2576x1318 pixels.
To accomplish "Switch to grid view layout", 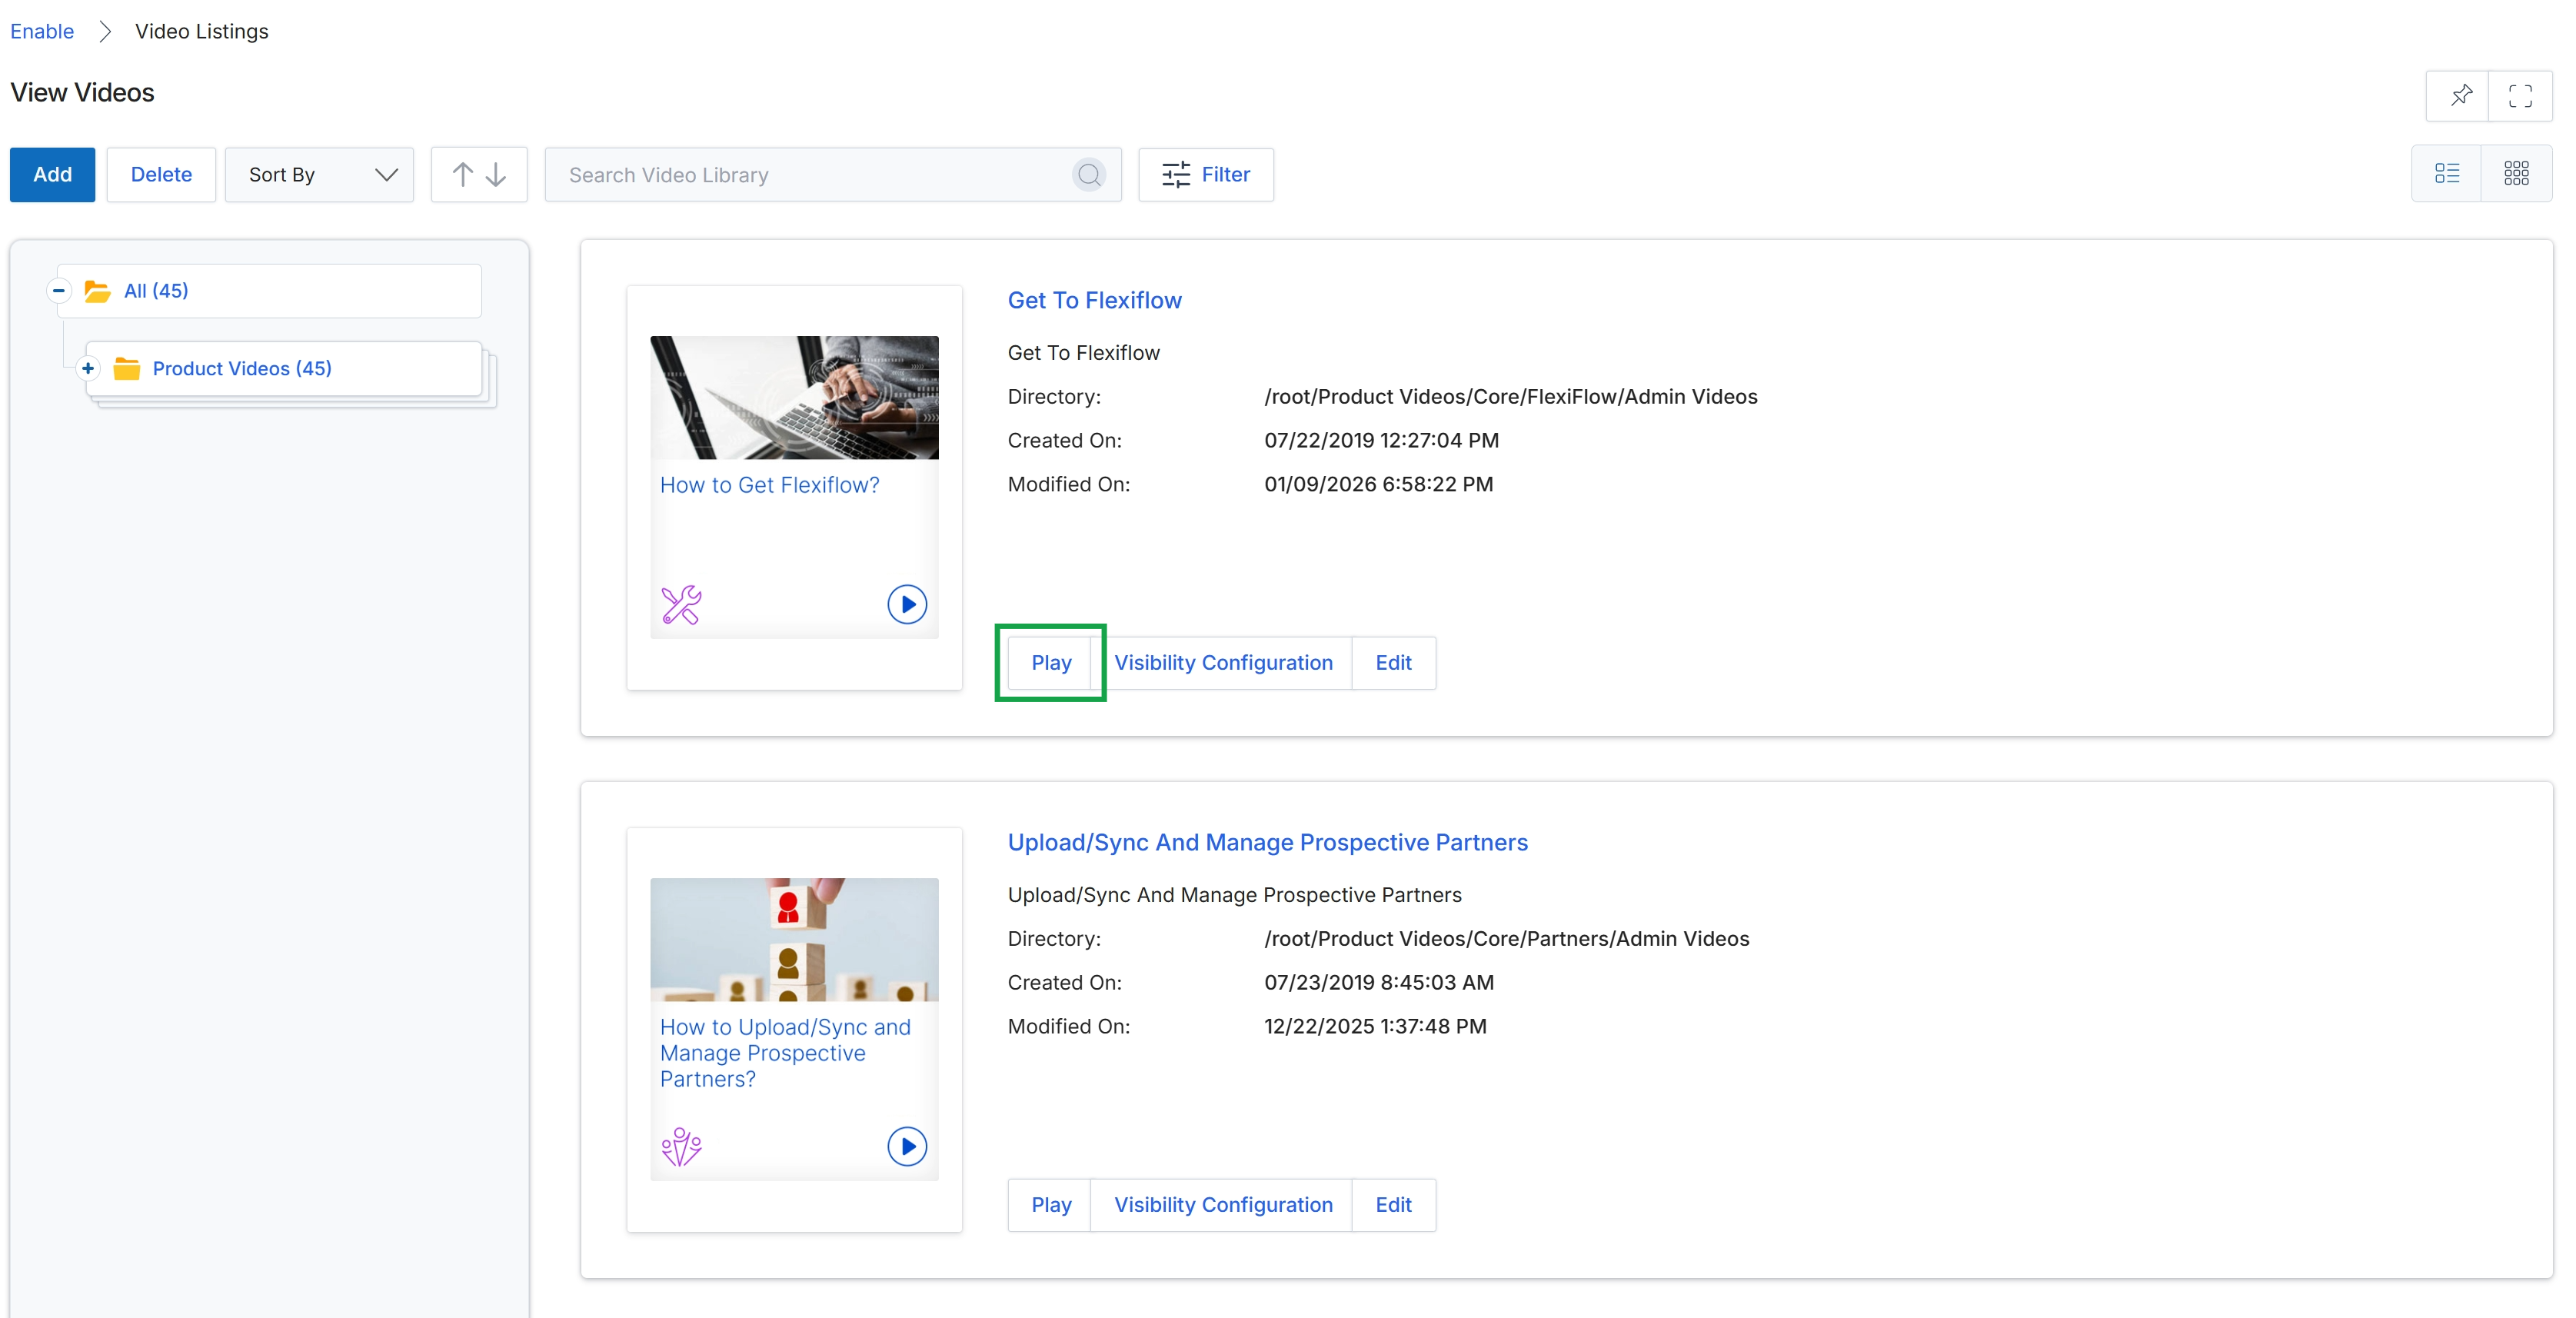I will pyautogui.click(x=2516, y=174).
